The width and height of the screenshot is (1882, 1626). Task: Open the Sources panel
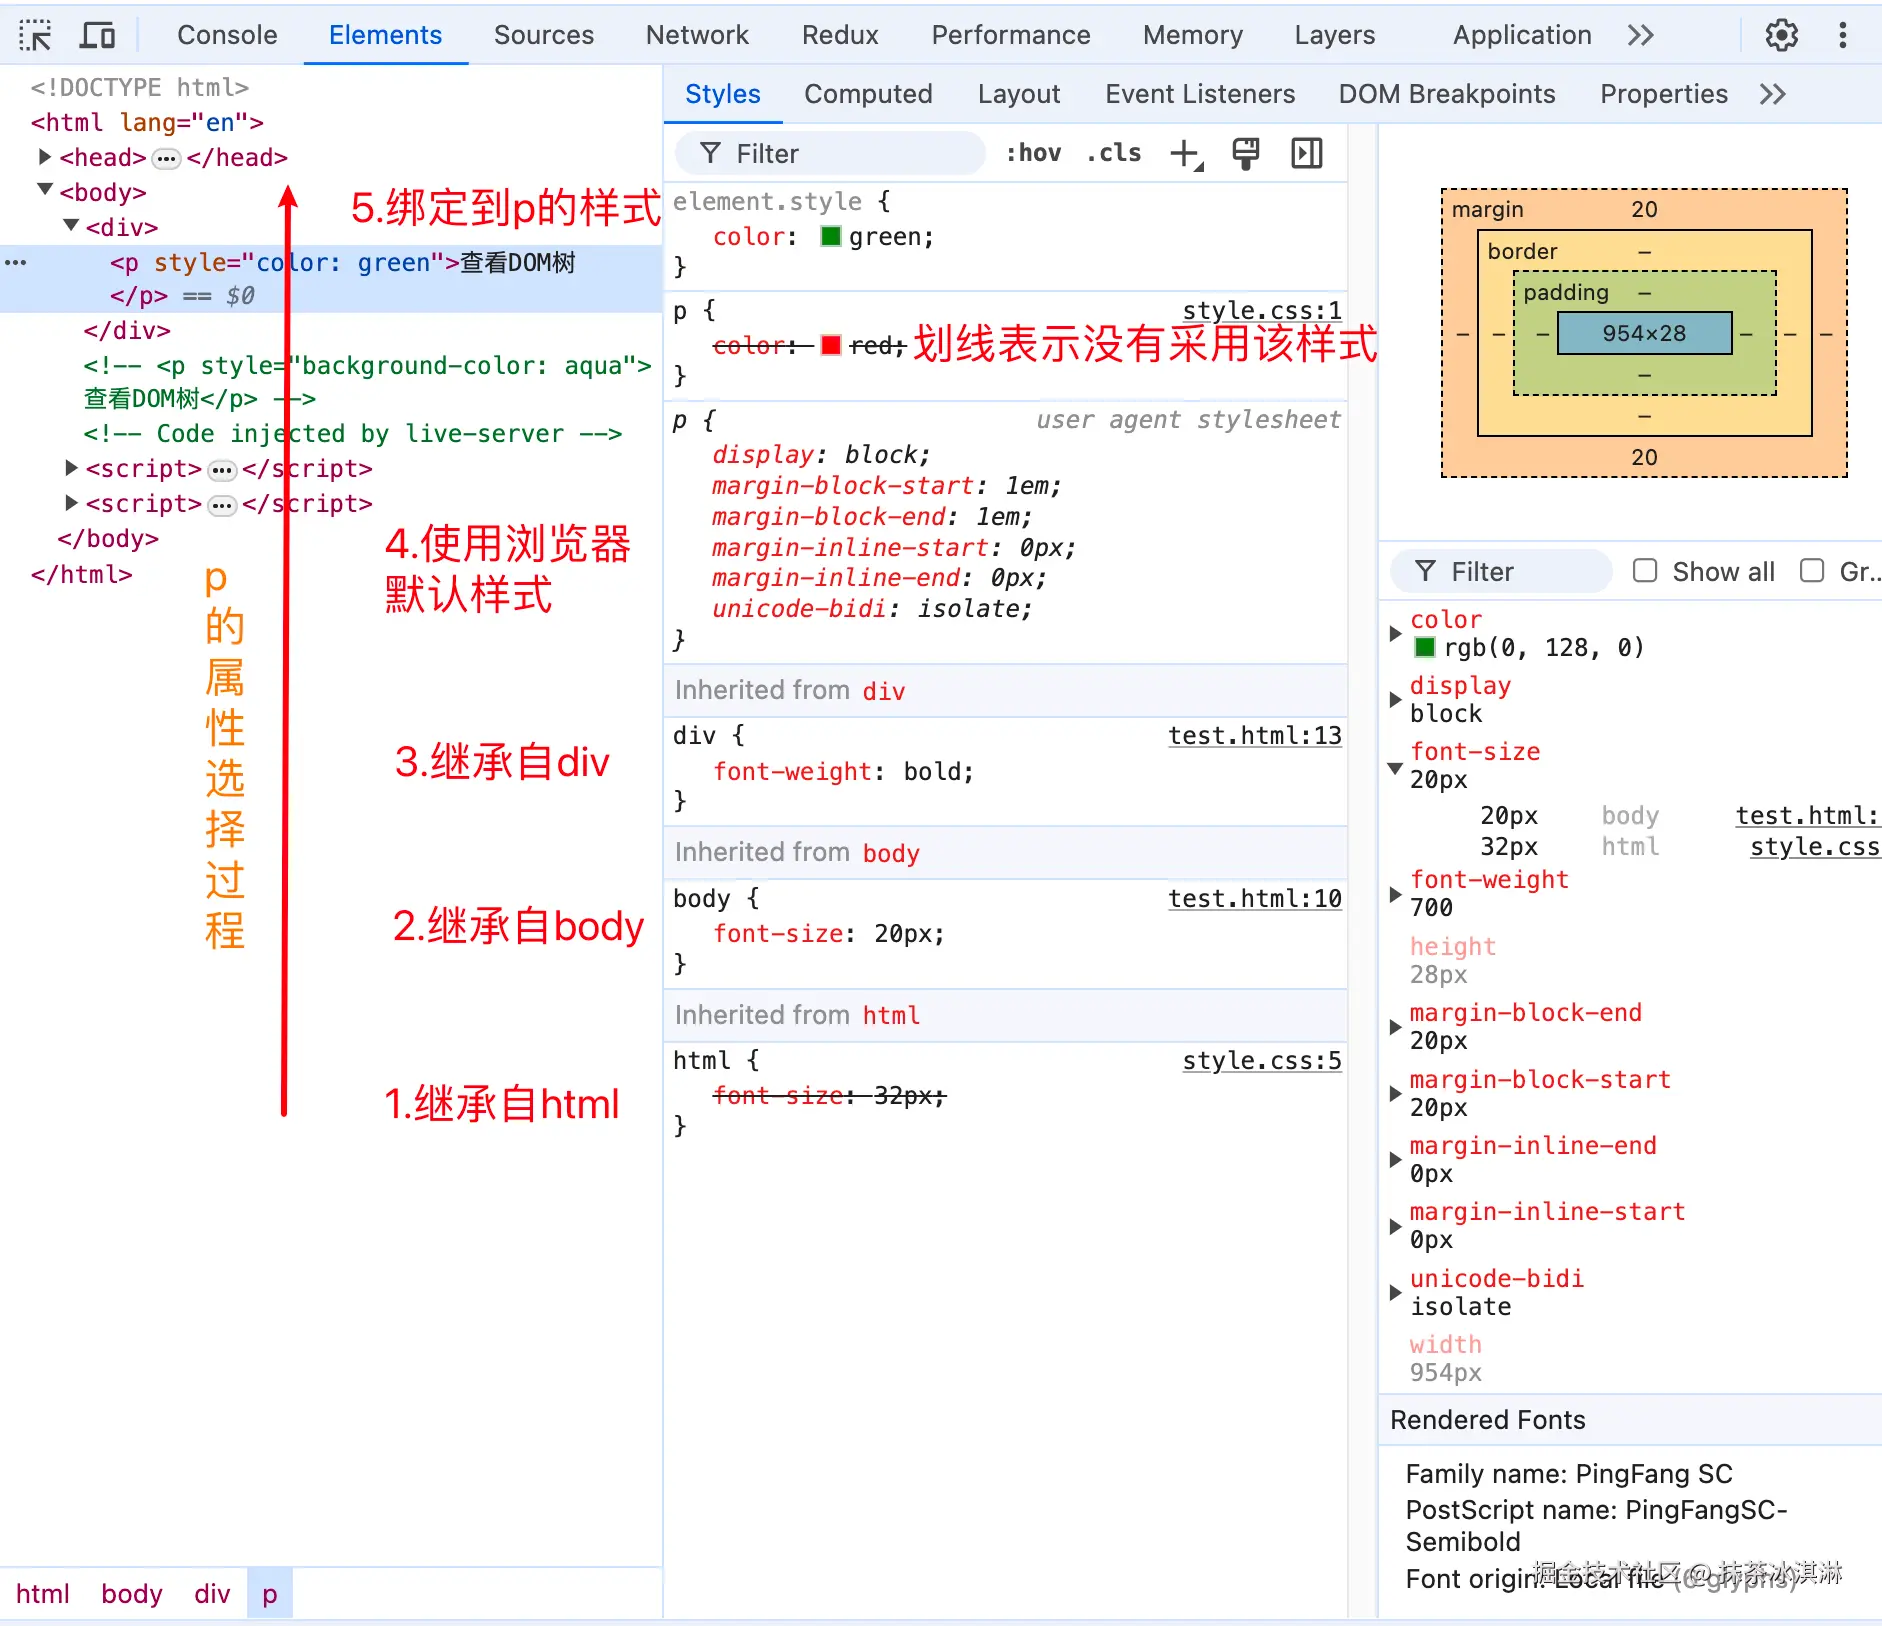[544, 35]
